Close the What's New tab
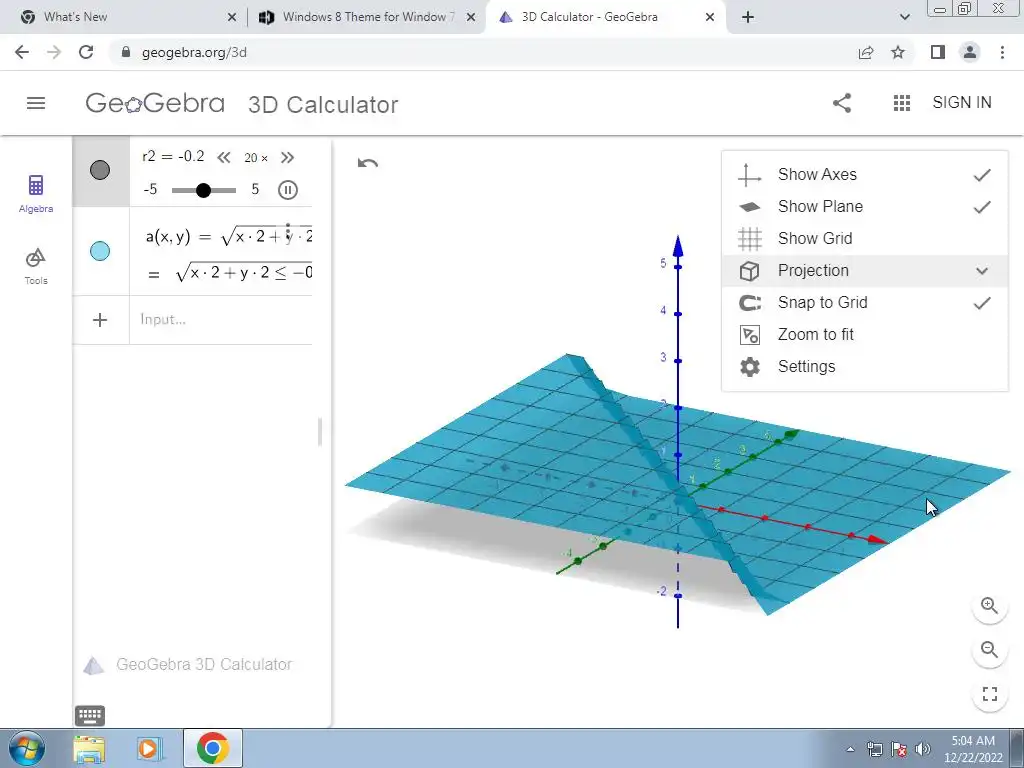Image resolution: width=1024 pixels, height=768 pixels. pyautogui.click(x=232, y=18)
